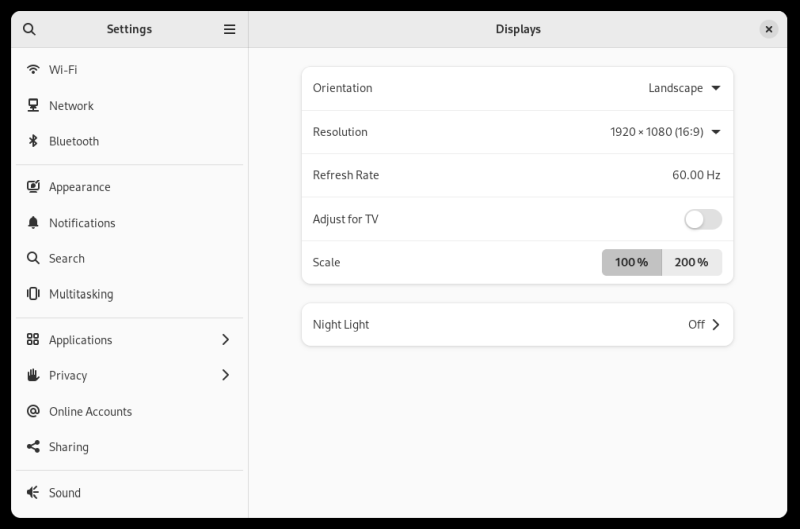Screen dimensions: 800x529
Task: Click the Wi-Fi icon in sidebar
Action: pyautogui.click(x=33, y=70)
